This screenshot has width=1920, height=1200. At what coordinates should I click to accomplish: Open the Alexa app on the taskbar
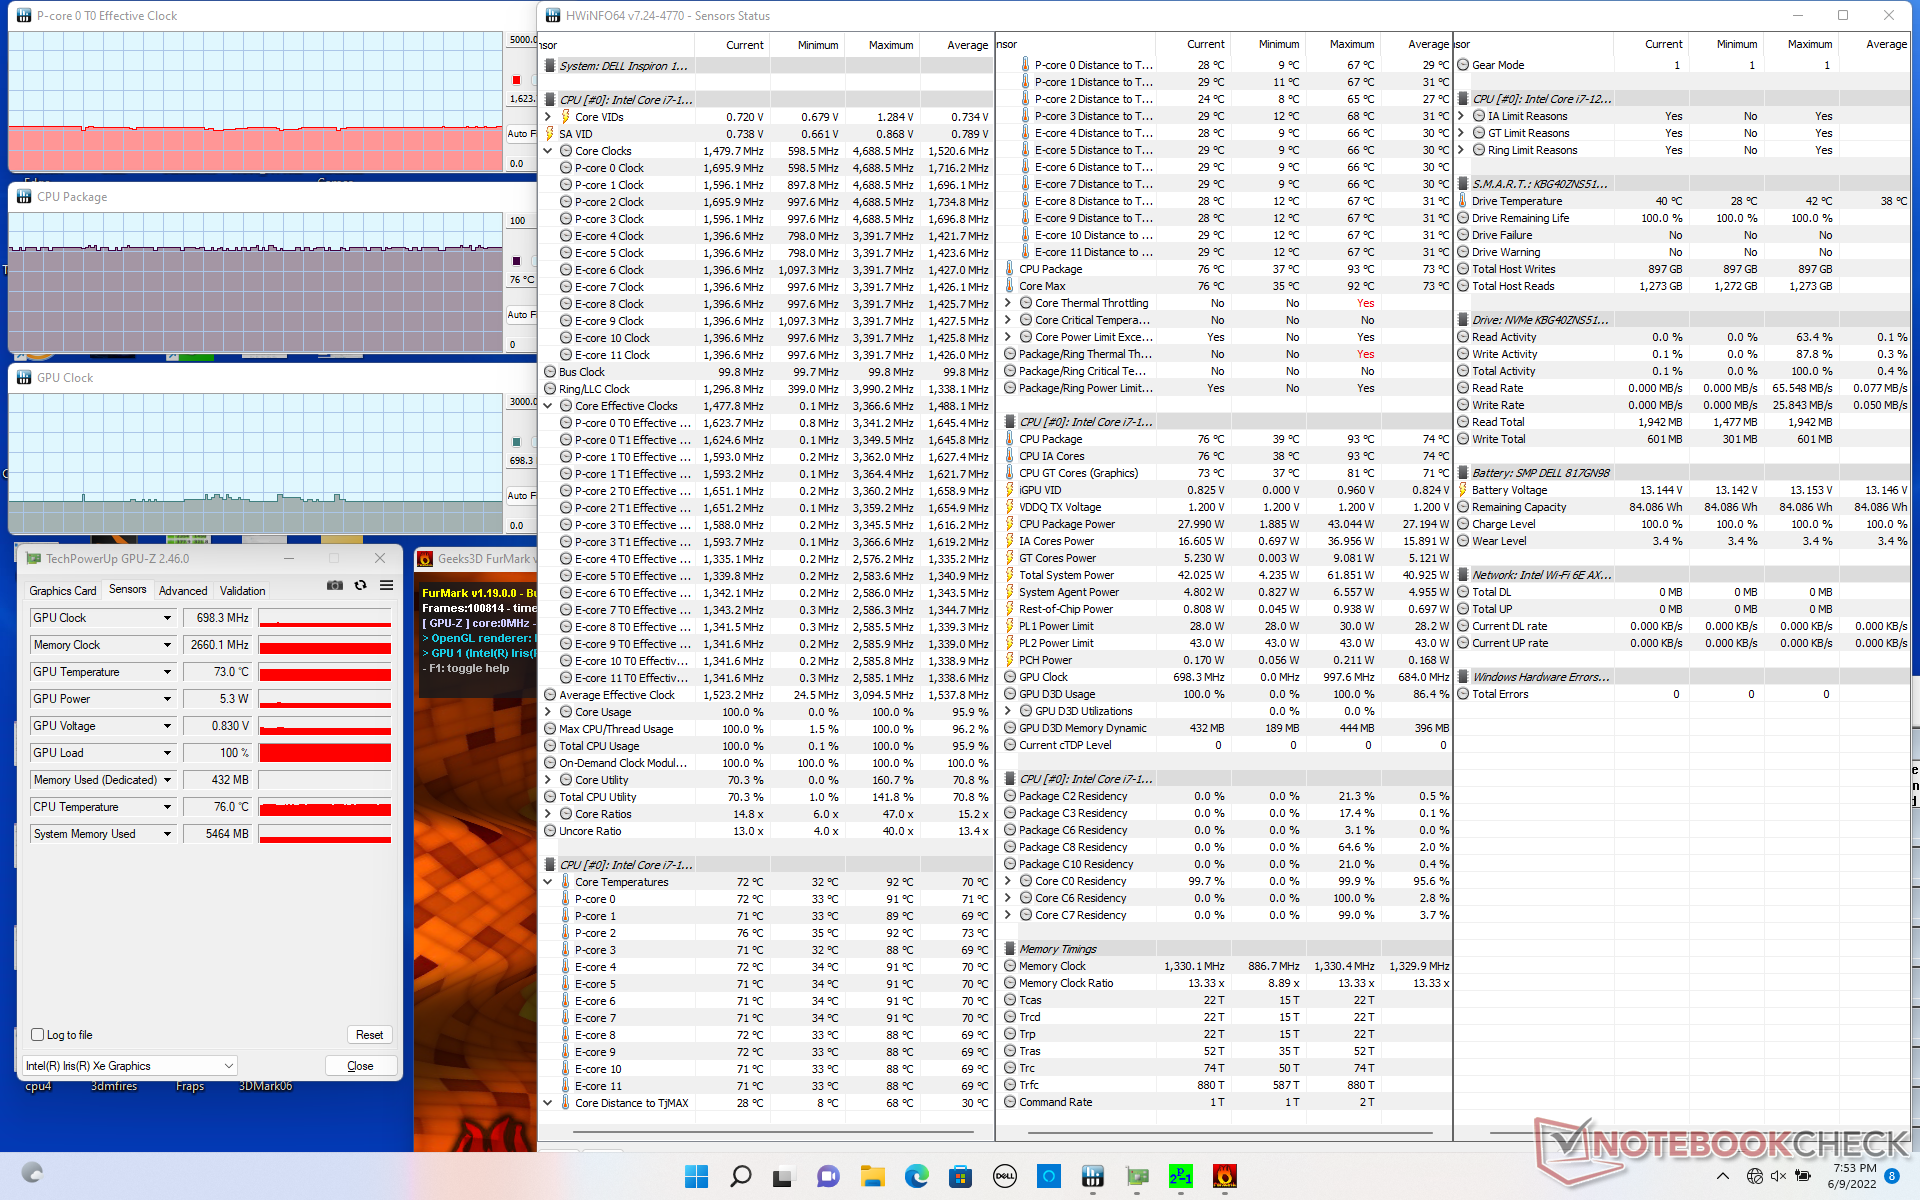click(1048, 1176)
